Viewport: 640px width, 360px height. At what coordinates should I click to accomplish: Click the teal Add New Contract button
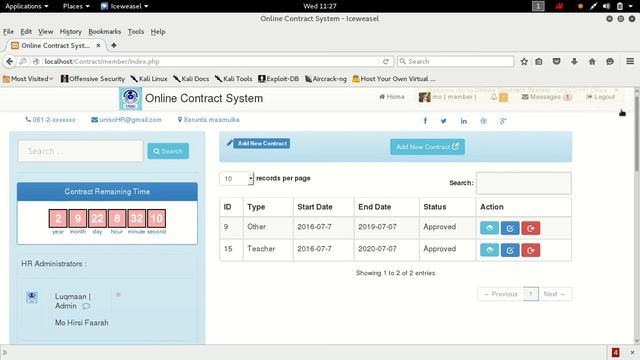point(427,147)
